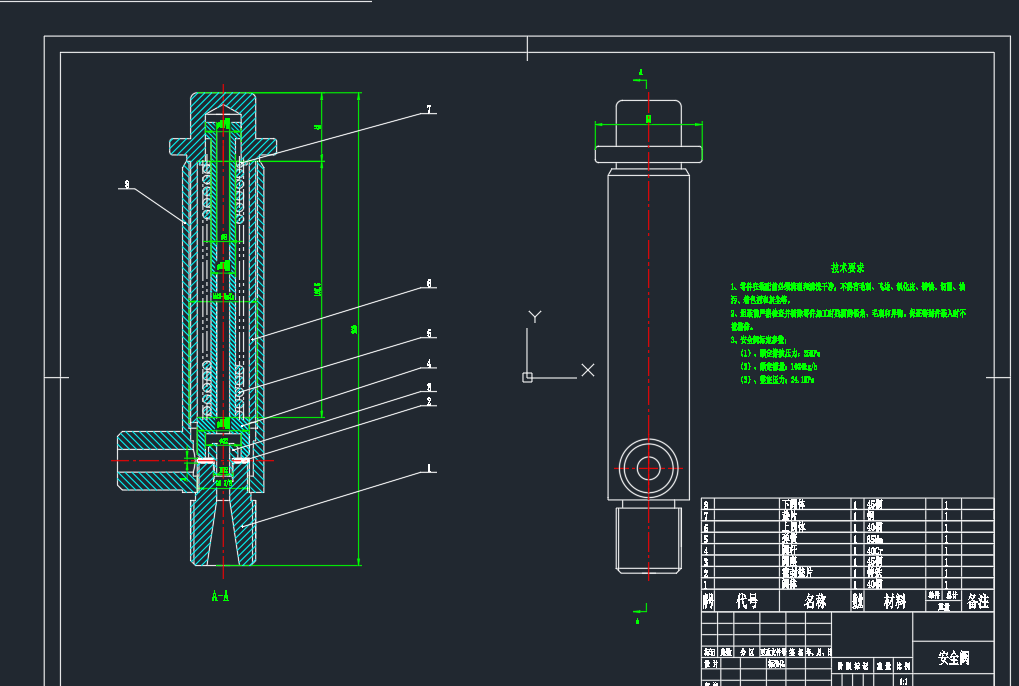Click the 名称 column header in parts table
1019x686 pixels.
815,601
